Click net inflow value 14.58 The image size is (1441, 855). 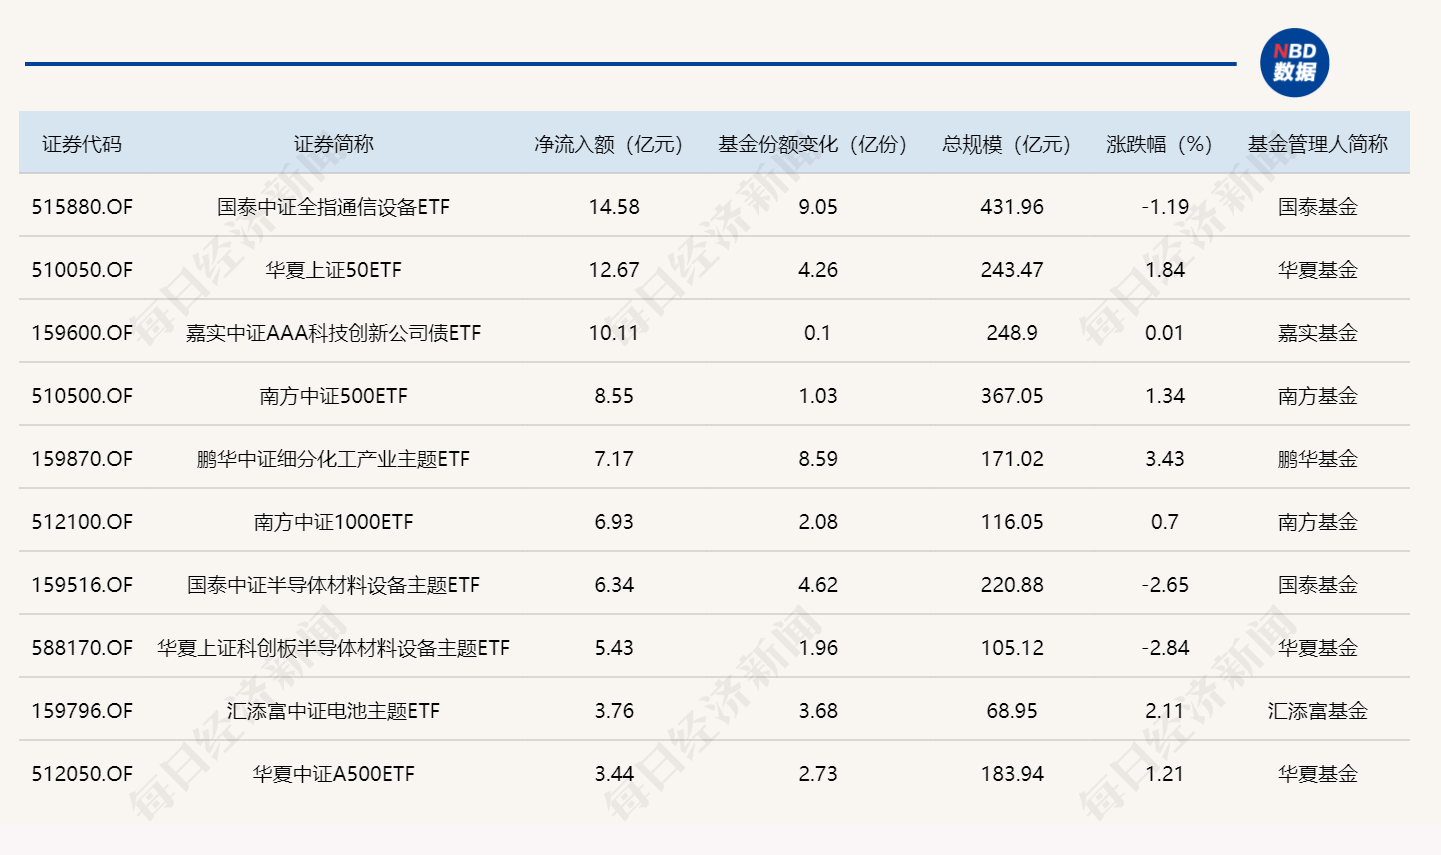click(x=614, y=207)
